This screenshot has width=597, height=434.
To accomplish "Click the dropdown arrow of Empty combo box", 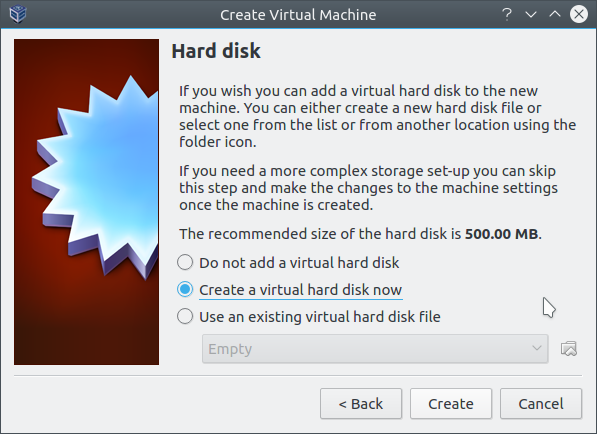I will pyautogui.click(x=537, y=348).
